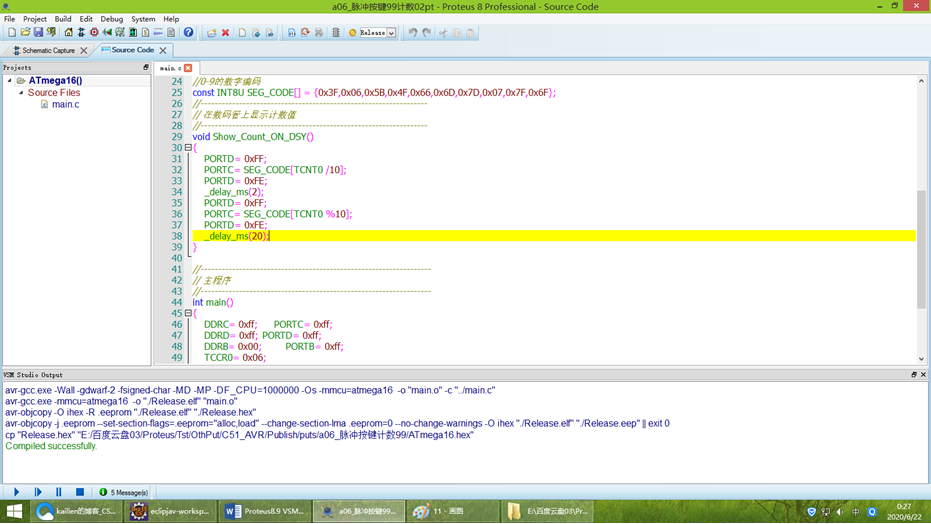The width and height of the screenshot is (931, 524).
Task: Float the Projects panel
Action: pyautogui.click(x=145, y=68)
